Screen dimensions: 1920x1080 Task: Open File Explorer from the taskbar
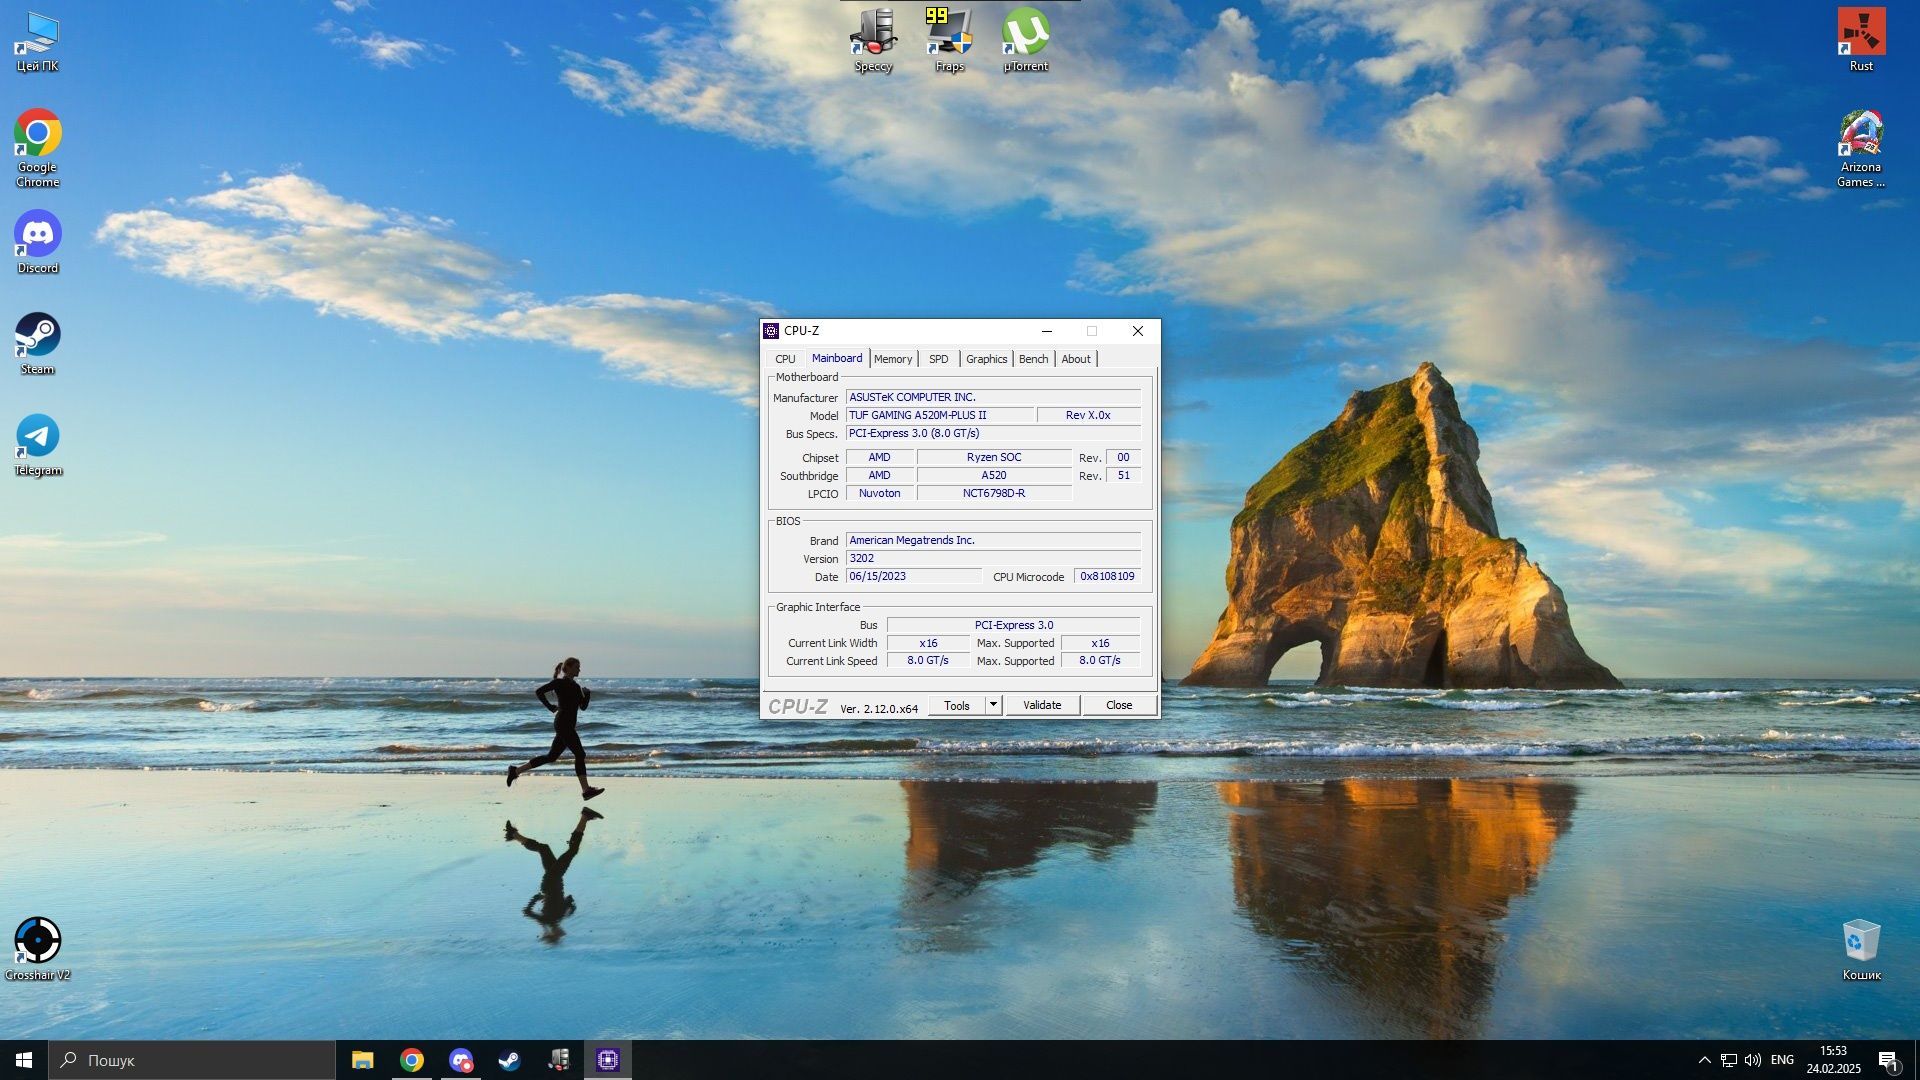pos(363,1060)
